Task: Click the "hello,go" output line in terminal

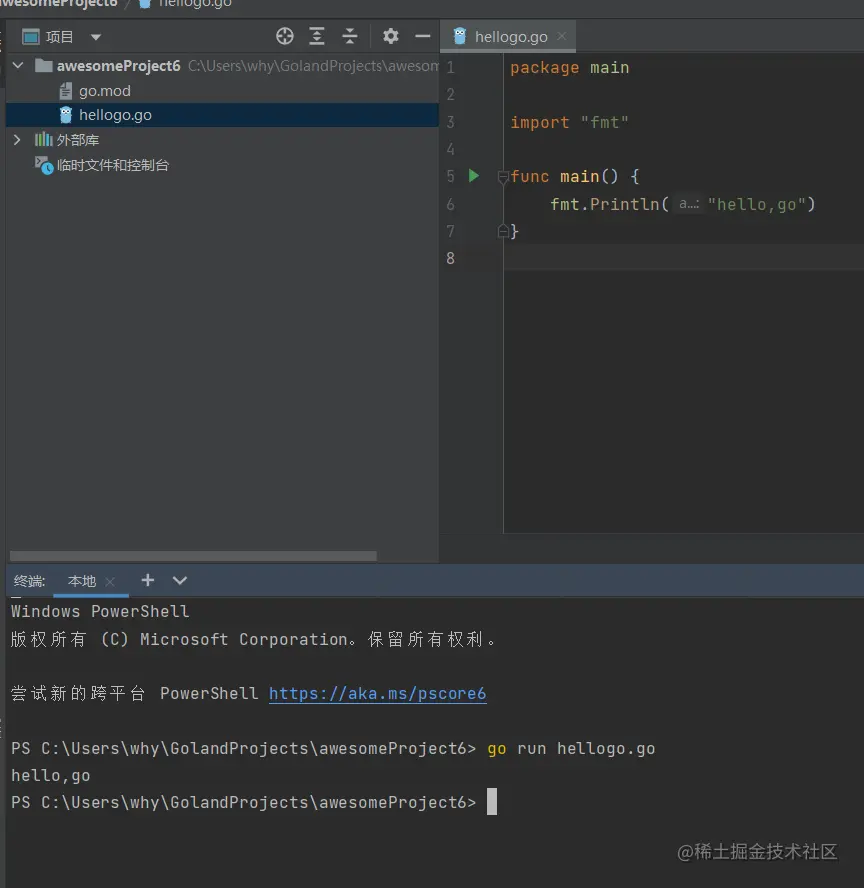Action: click(x=50, y=775)
